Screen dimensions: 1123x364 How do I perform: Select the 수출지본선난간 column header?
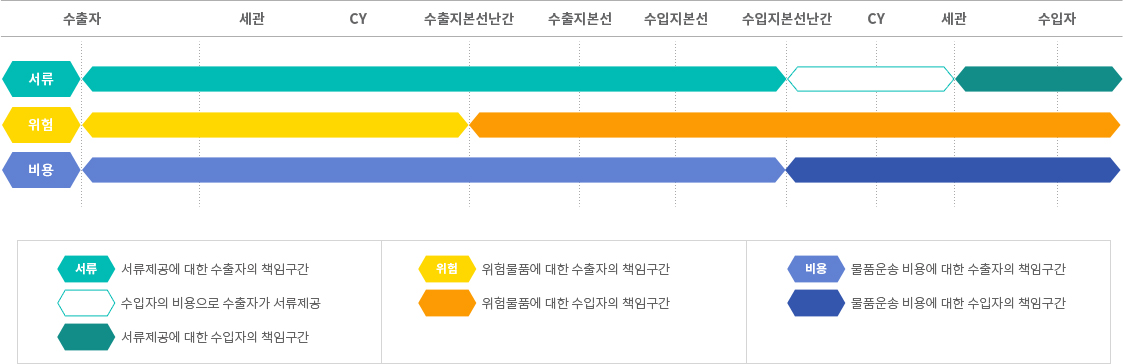[x=468, y=19]
